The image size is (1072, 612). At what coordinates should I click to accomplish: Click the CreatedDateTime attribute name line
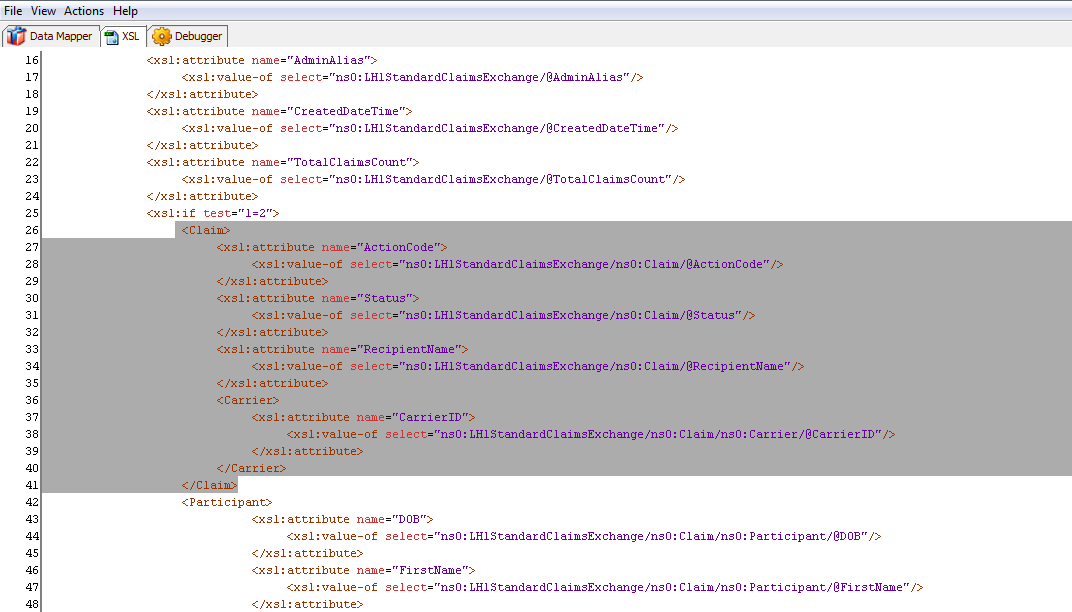(280, 111)
